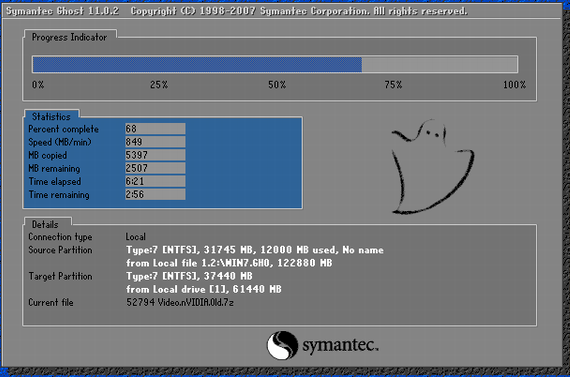This screenshot has height=377, width=570.
Task: Click the unfilled gray progress bar section
Action: (x=439, y=64)
